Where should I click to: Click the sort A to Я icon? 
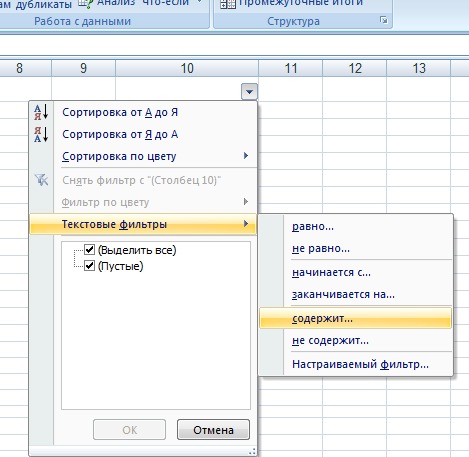[41, 112]
